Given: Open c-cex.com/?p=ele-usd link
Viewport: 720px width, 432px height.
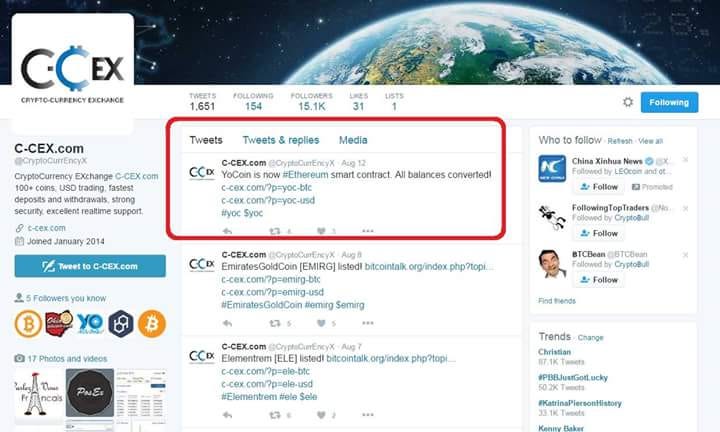Looking at the screenshot, I should click(267, 384).
